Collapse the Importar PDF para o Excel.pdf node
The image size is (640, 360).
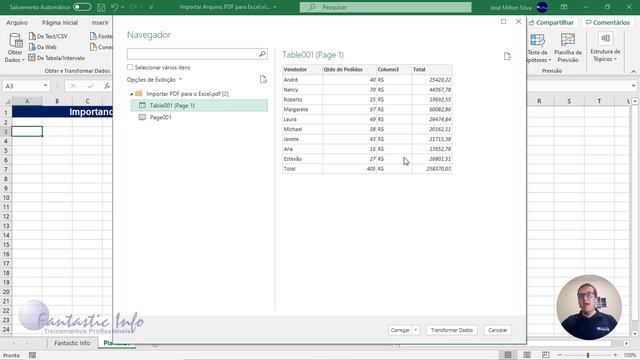pyautogui.click(x=131, y=94)
